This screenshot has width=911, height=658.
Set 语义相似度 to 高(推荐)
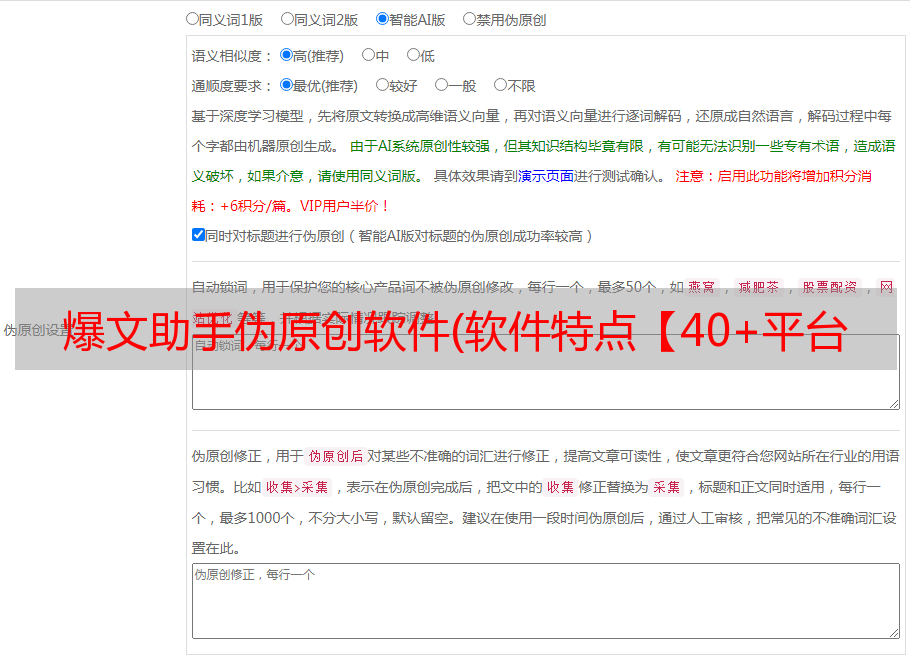[286, 55]
